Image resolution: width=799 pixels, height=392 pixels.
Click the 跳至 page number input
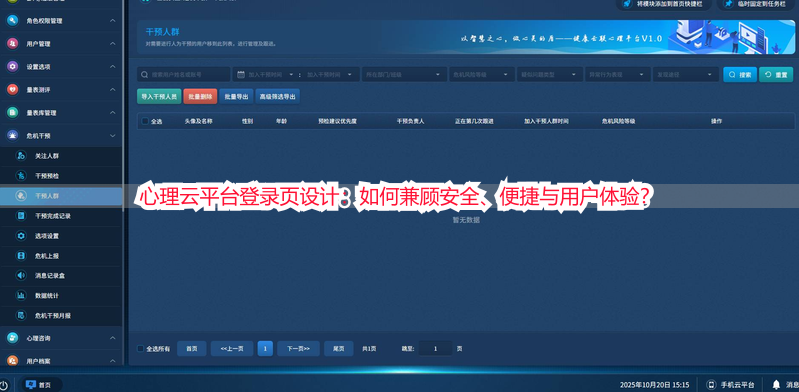point(436,349)
